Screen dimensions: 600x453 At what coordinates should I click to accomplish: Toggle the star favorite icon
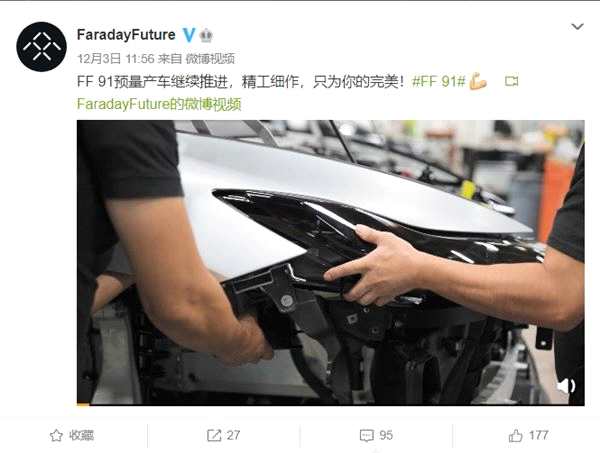coord(56,435)
